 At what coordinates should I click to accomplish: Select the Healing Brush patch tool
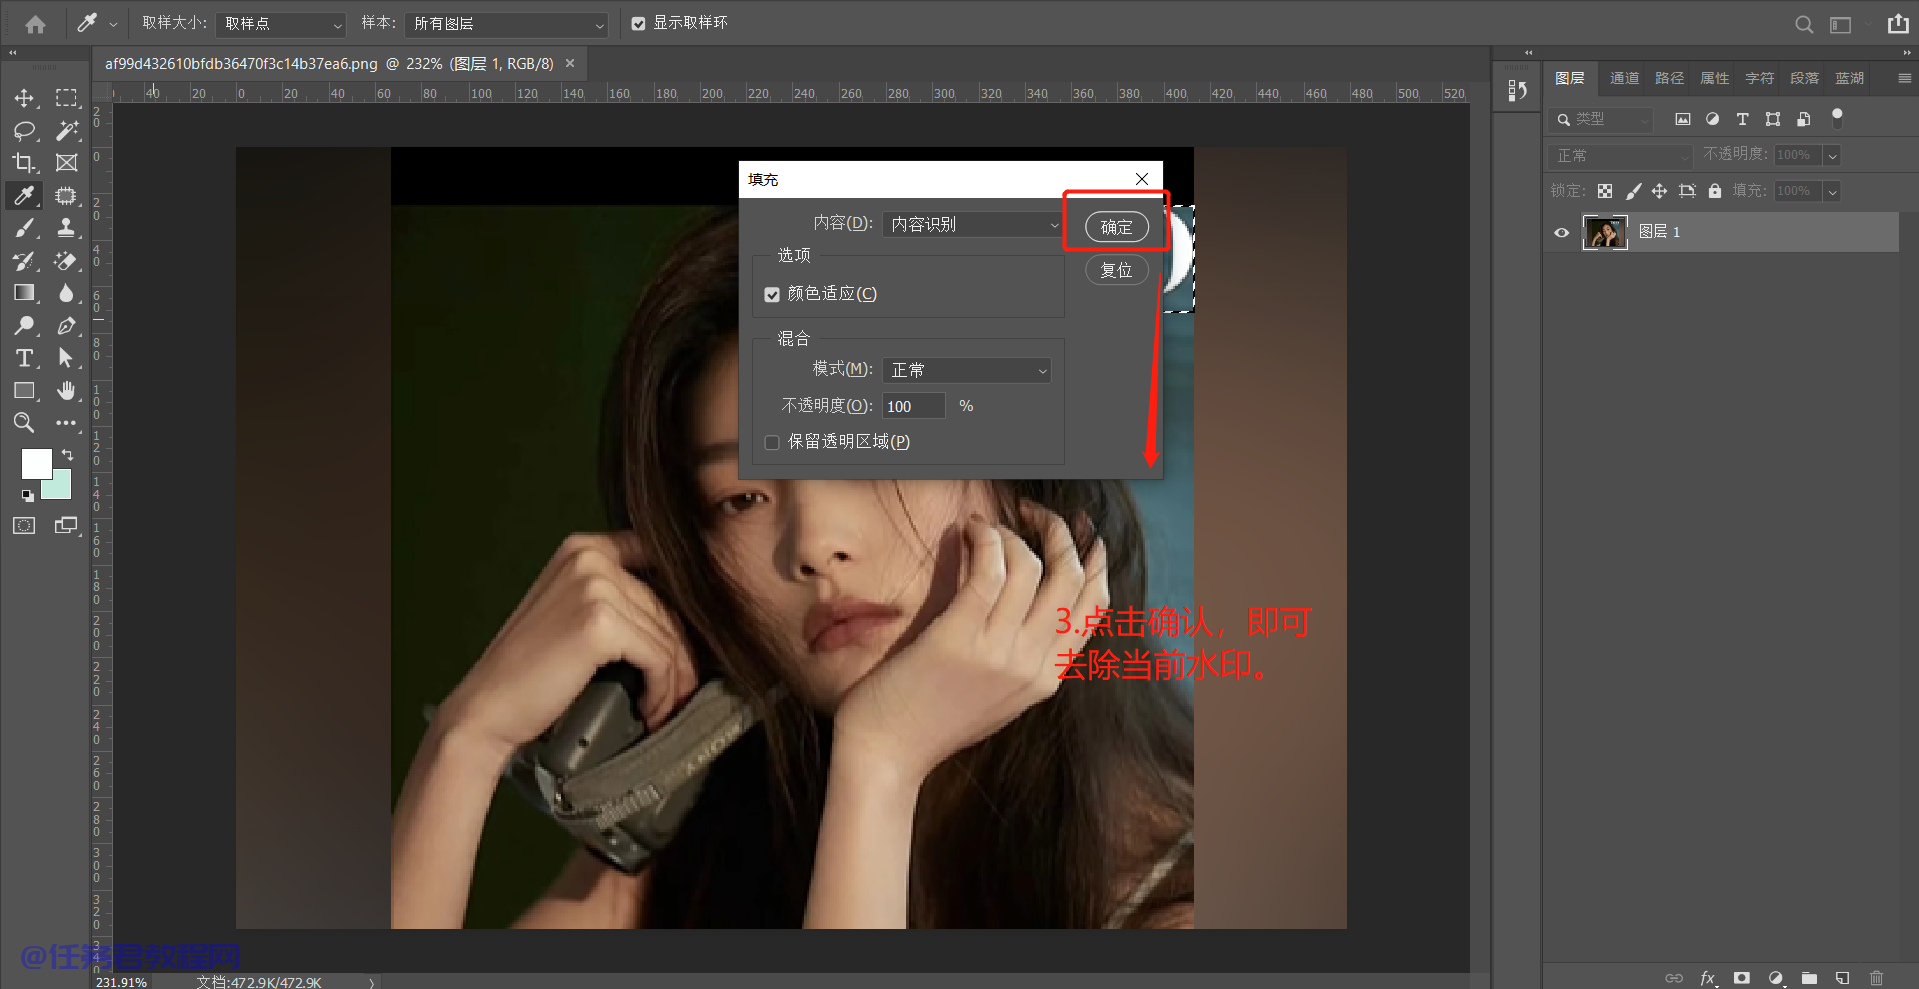pyautogui.click(x=66, y=195)
